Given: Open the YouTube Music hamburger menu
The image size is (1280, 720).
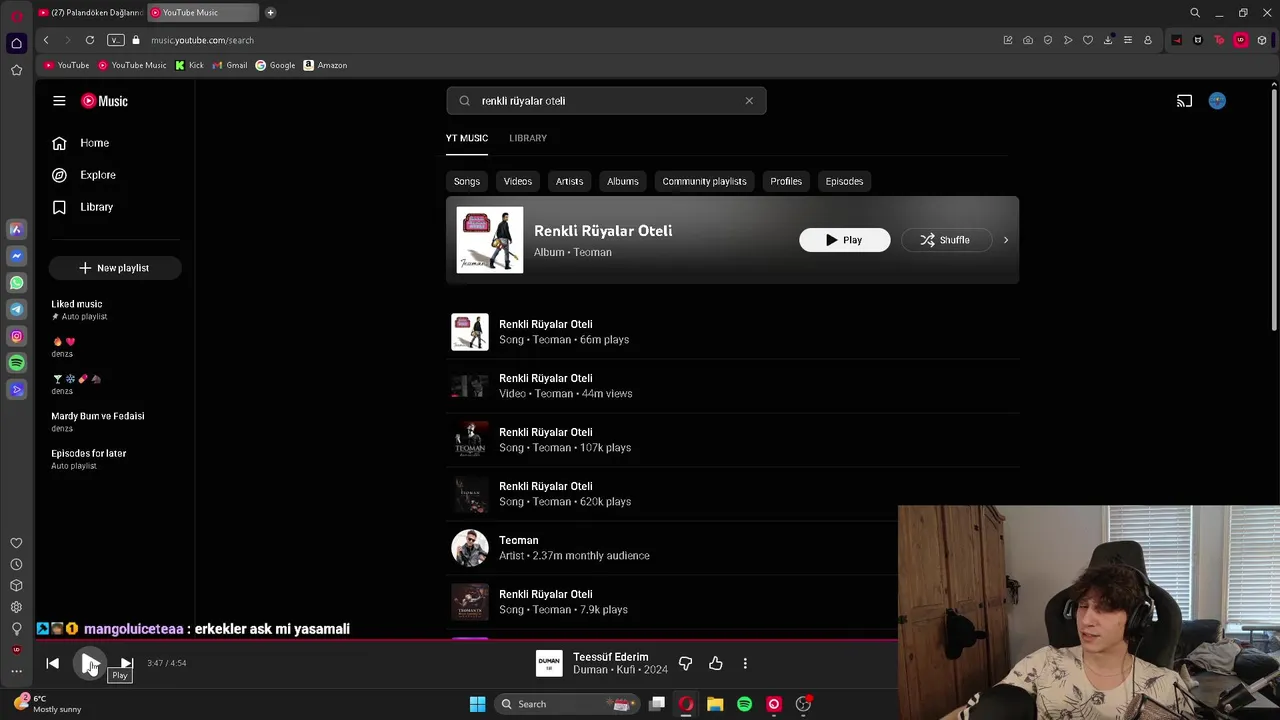Looking at the screenshot, I should tap(59, 101).
